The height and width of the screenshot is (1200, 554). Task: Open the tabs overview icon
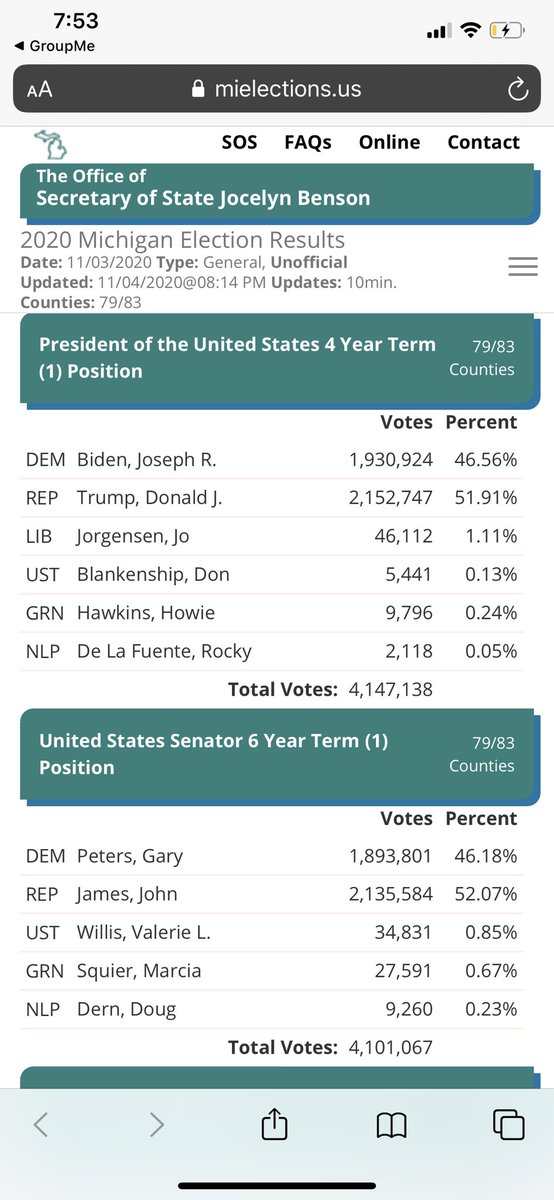(508, 1125)
